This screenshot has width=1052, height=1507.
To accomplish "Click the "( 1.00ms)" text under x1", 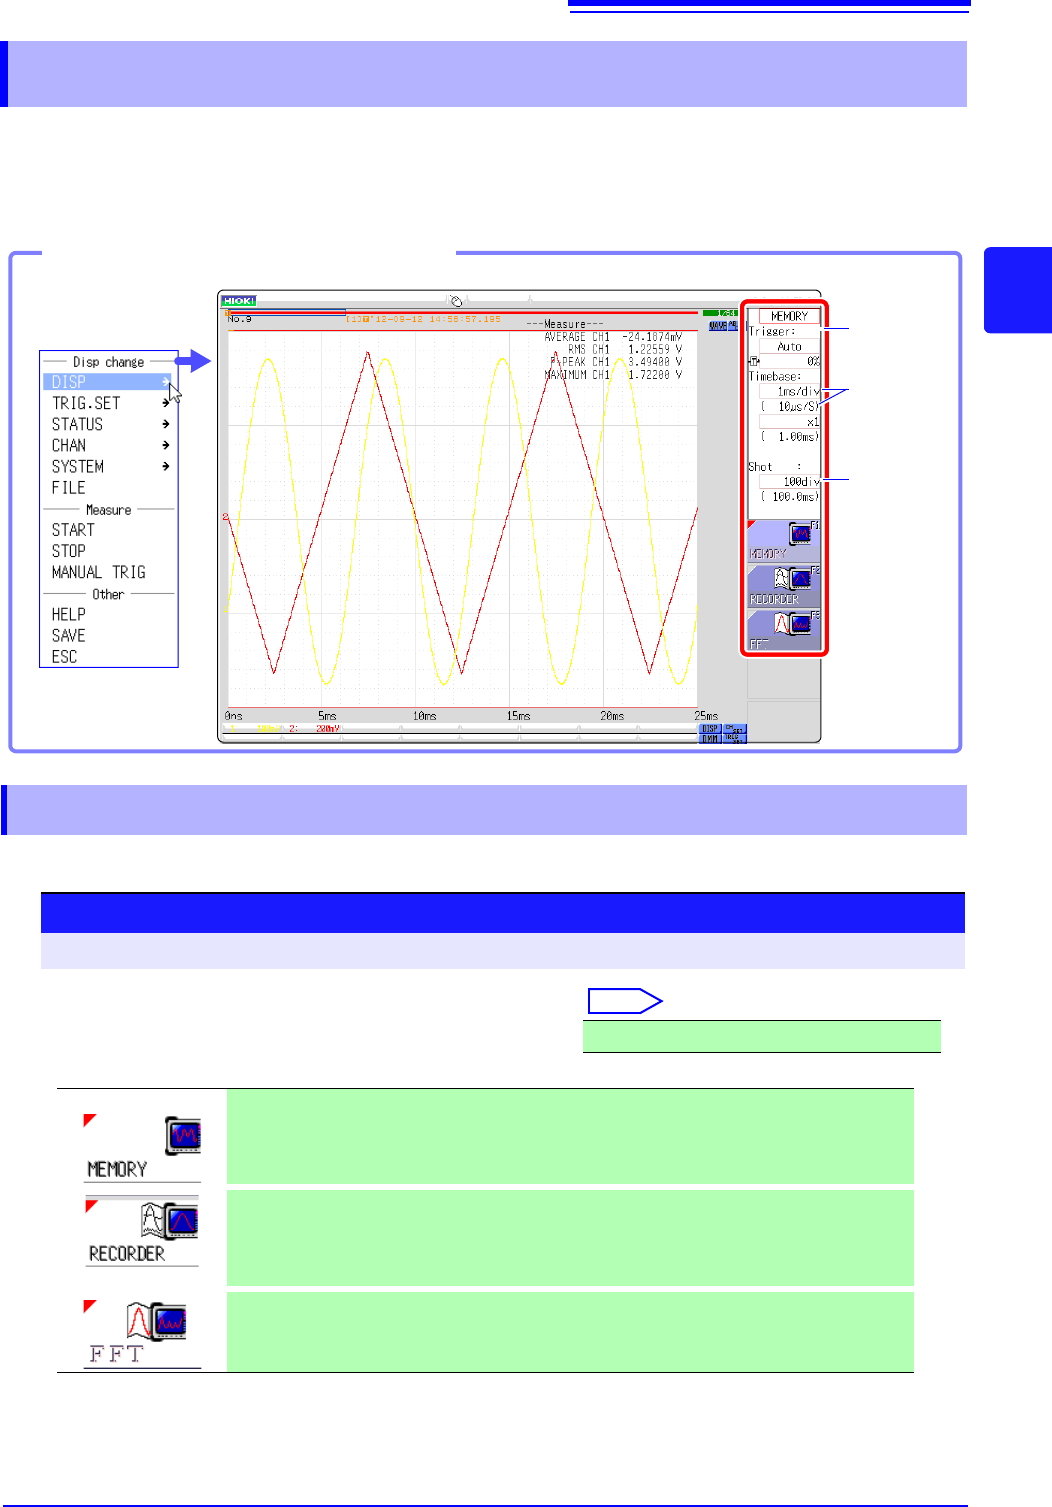I will 790,436.
